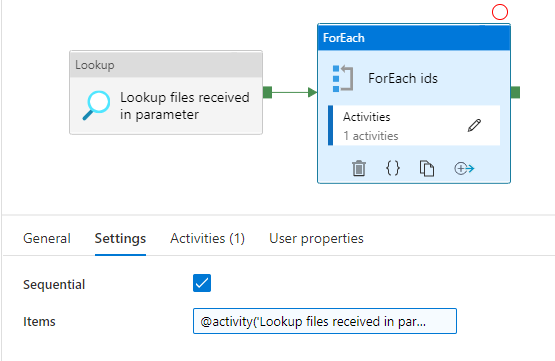Click the Items expression input field
This screenshot has width=555, height=361.
tap(325, 321)
